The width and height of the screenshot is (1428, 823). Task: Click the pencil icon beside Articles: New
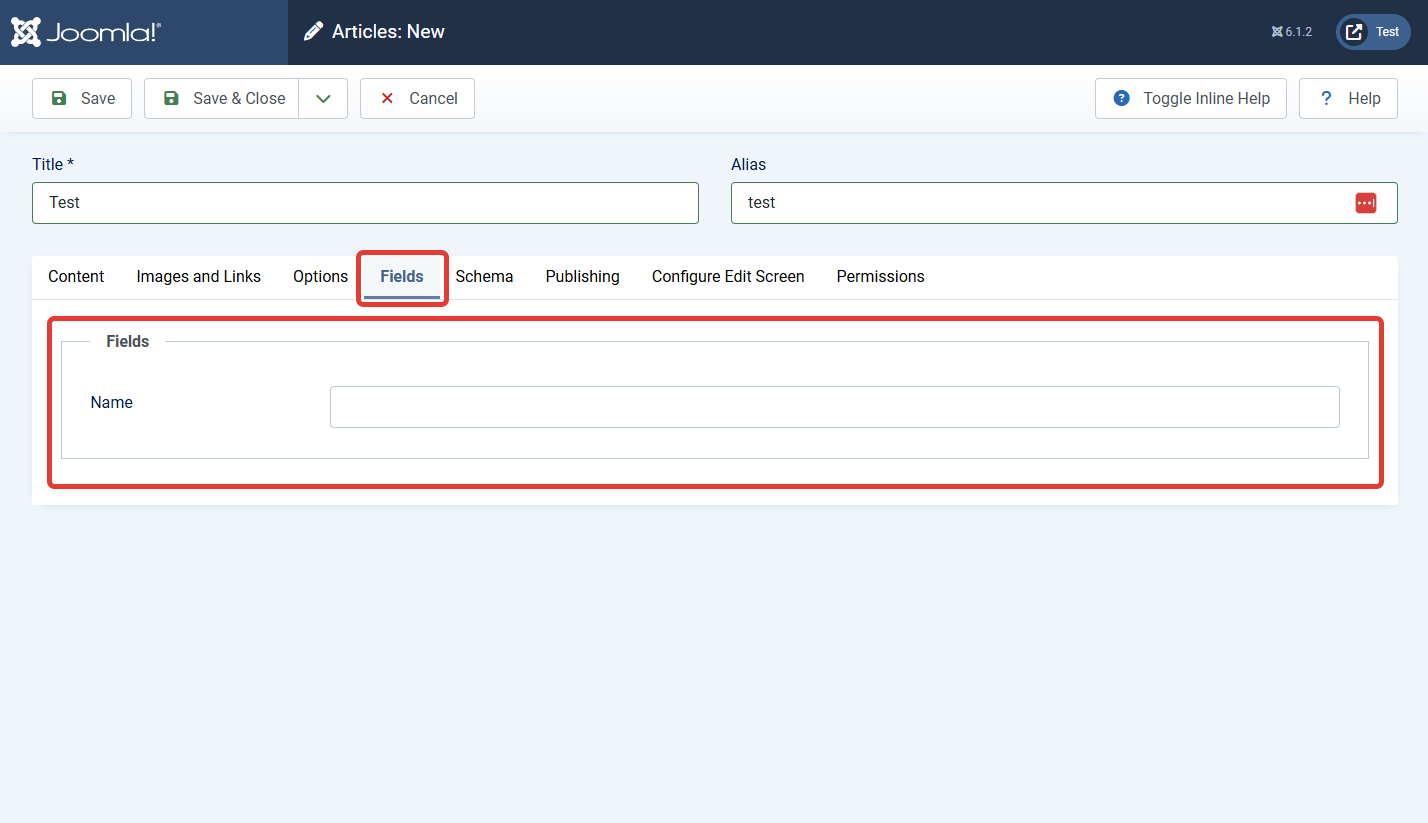[314, 32]
